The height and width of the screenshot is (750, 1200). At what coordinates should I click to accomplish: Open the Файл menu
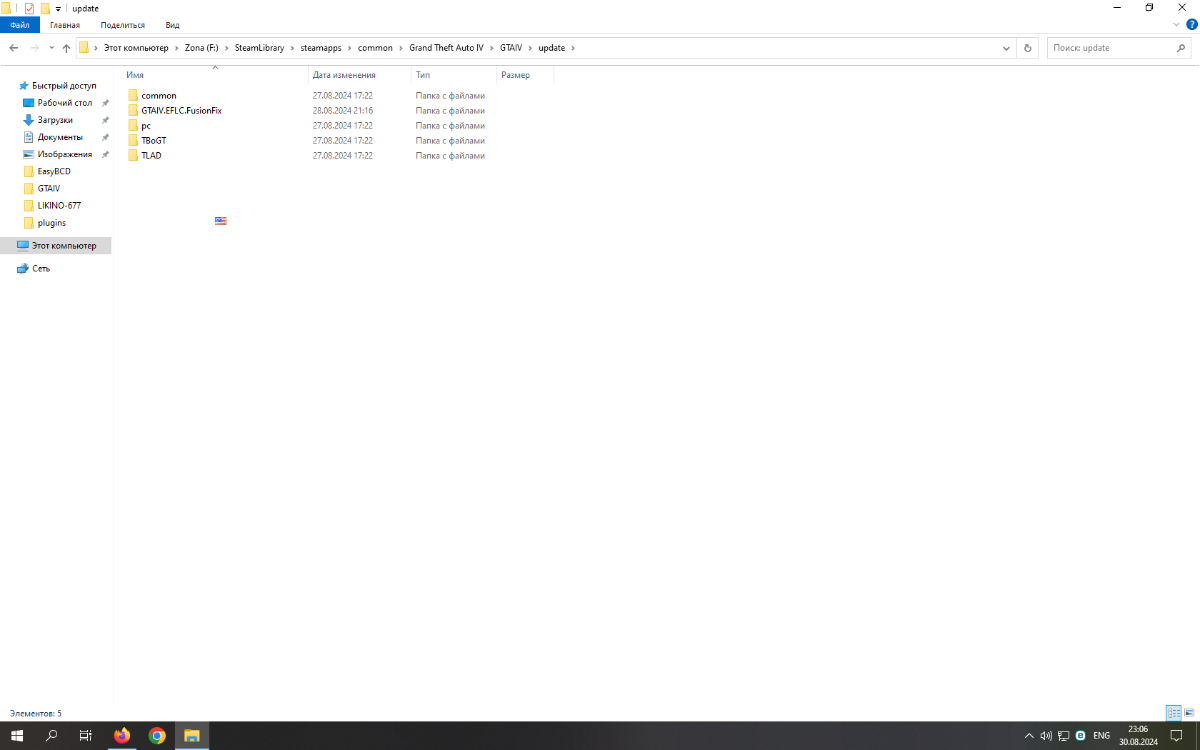[x=20, y=25]
